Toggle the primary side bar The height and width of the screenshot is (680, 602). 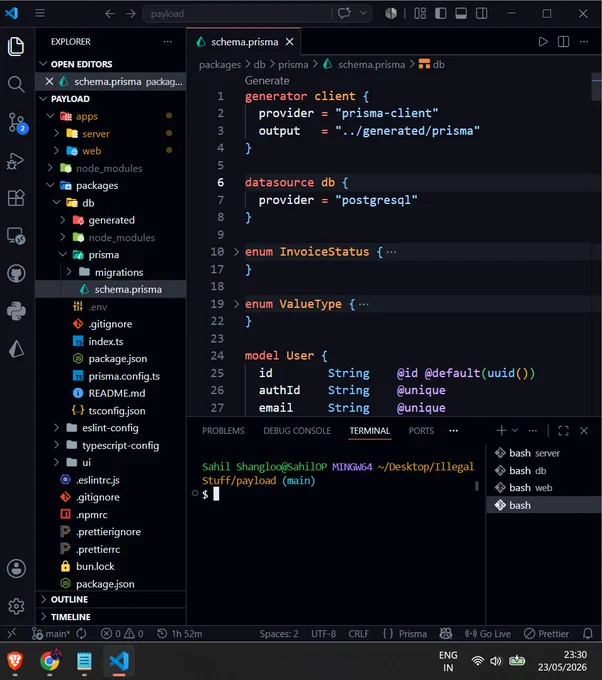tap(441, 13)
